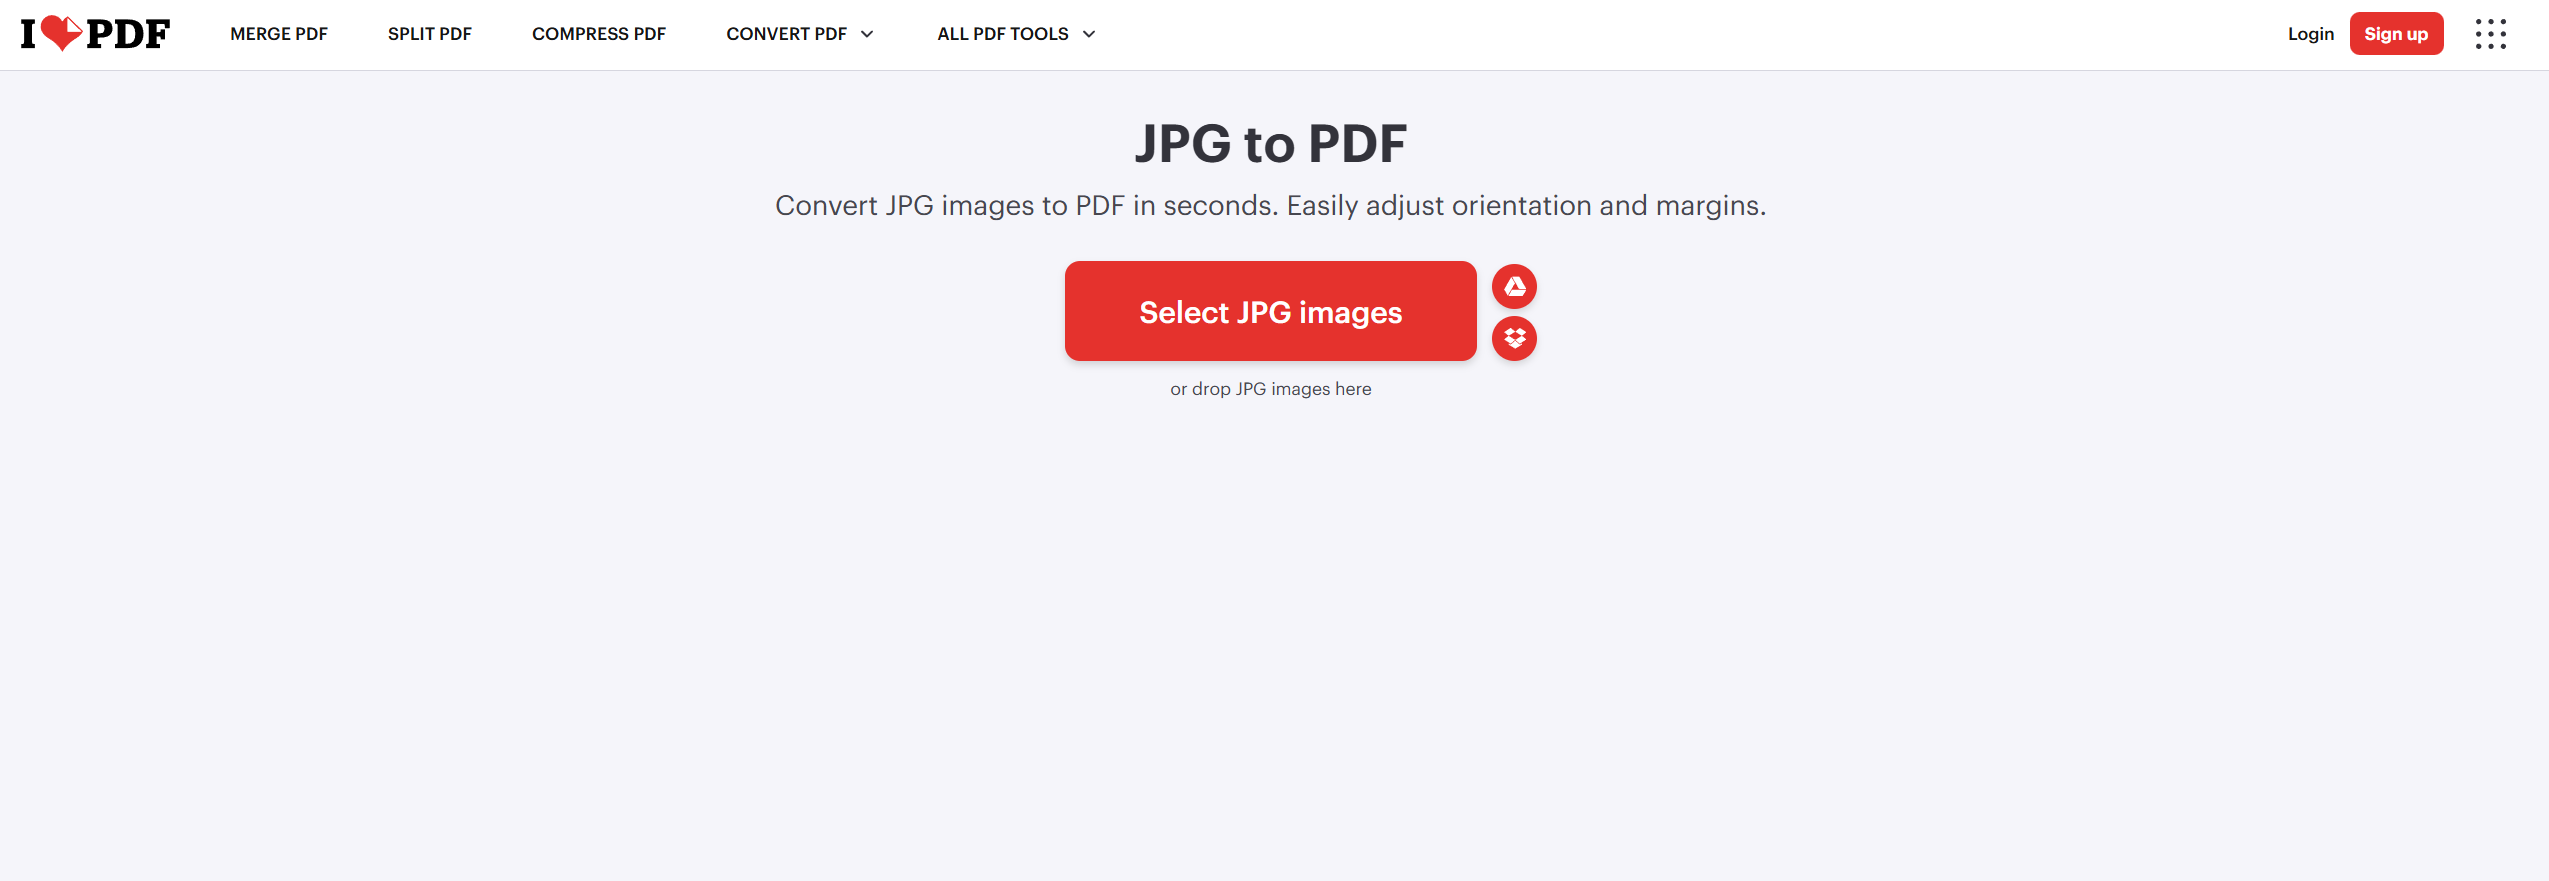Click the letter 'I' in the iLovePDF logo

28,34
